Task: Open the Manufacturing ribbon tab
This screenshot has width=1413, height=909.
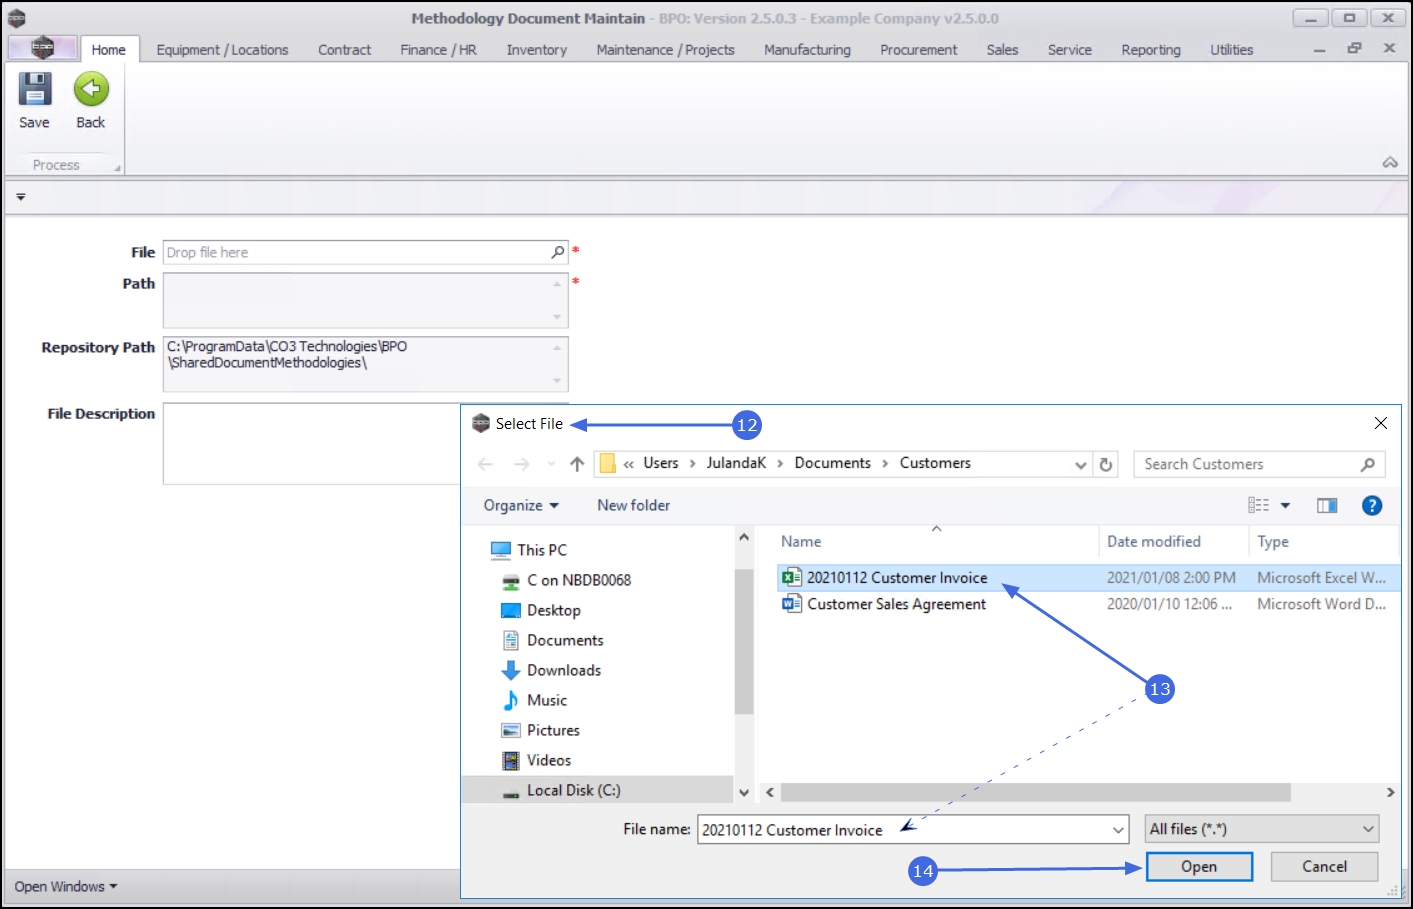Action: 807,50
